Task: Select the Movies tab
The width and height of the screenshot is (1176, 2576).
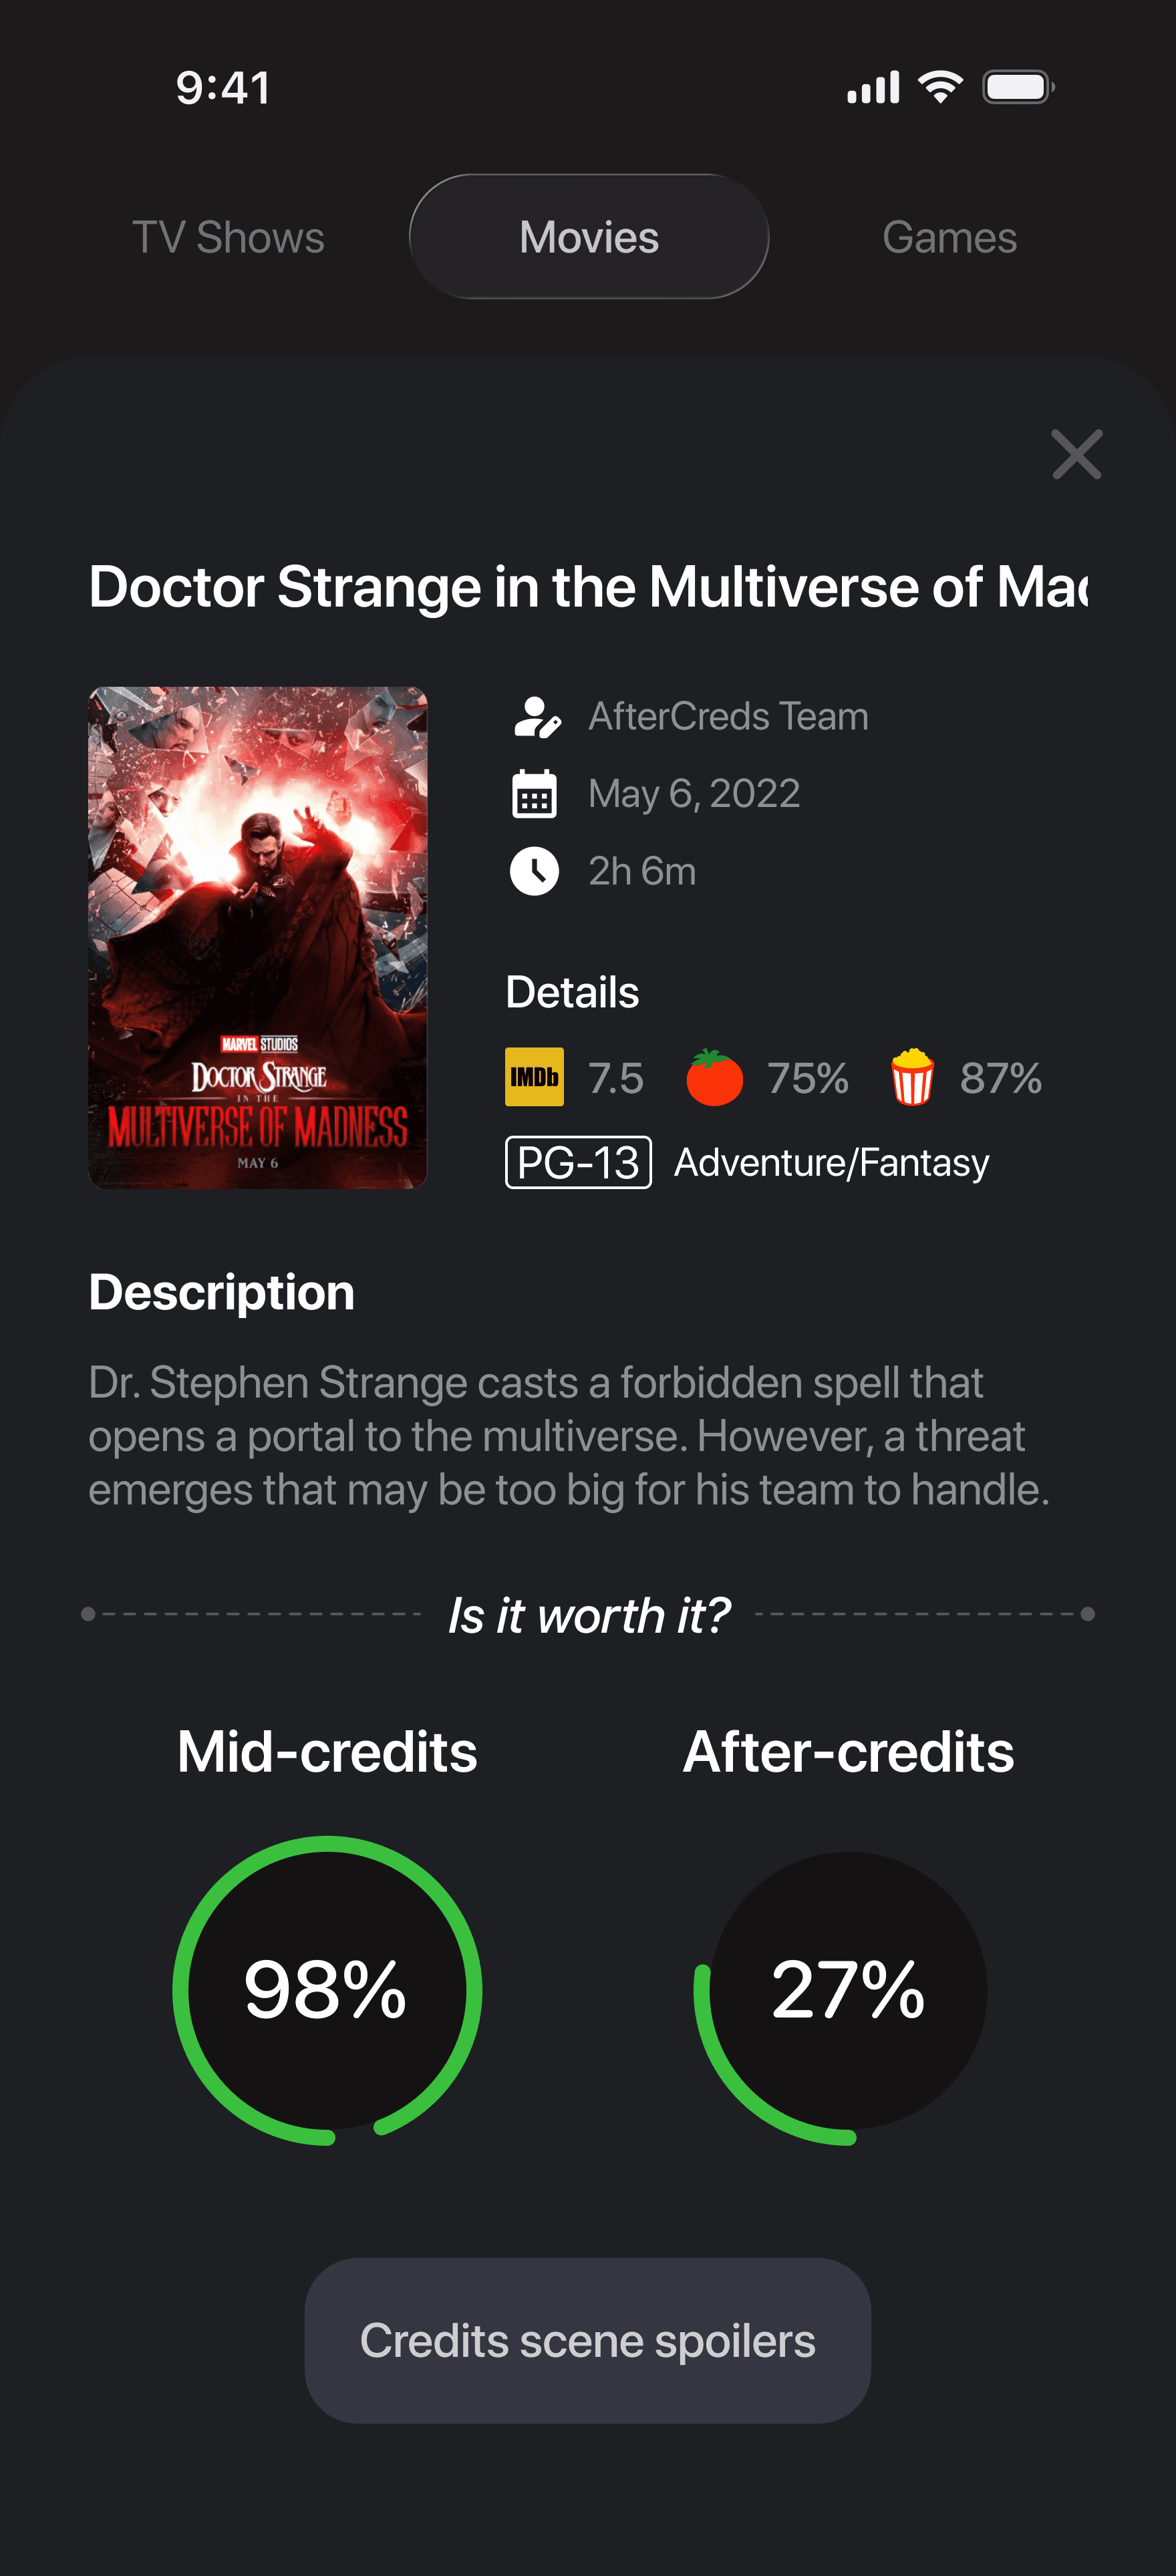Action: 589,237
